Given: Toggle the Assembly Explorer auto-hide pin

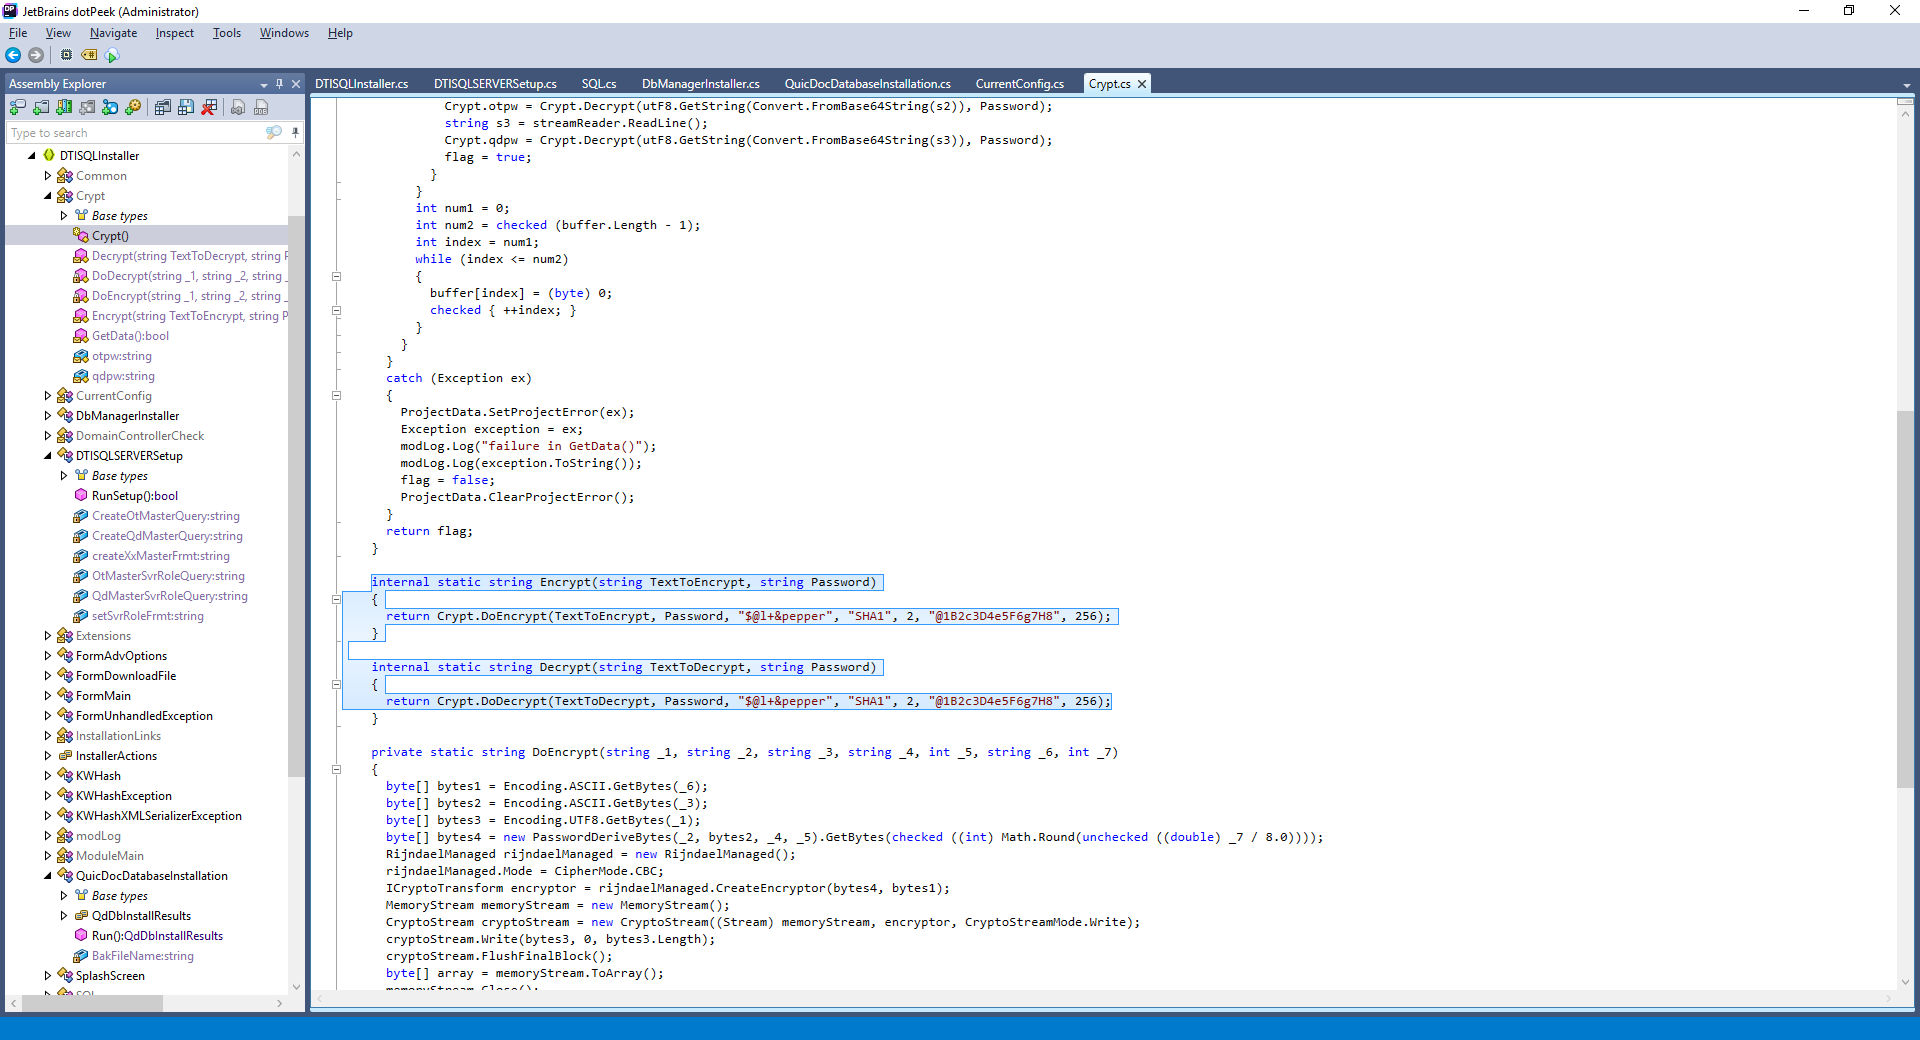Looking at the screenshot, I should click(280, 84).
